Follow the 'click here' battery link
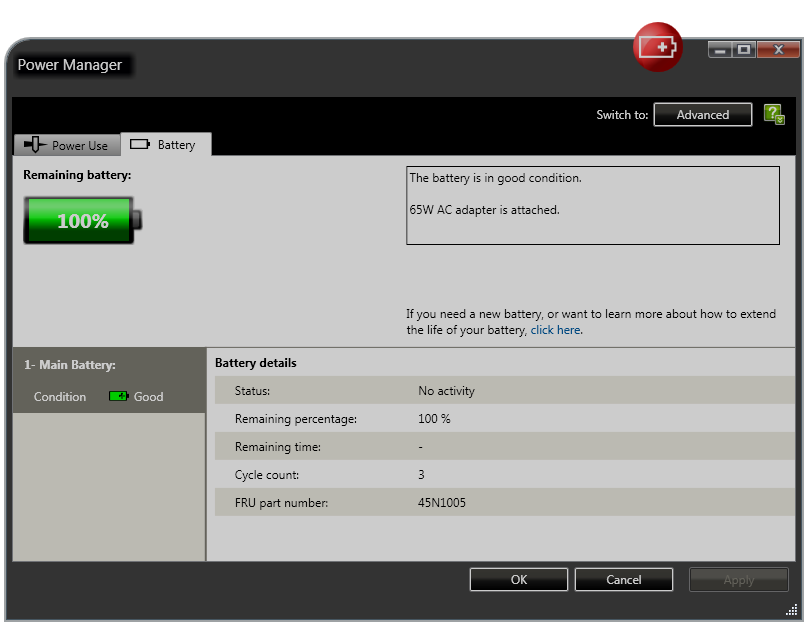This screenshot has height=627, width=806. tap(555, 330)
